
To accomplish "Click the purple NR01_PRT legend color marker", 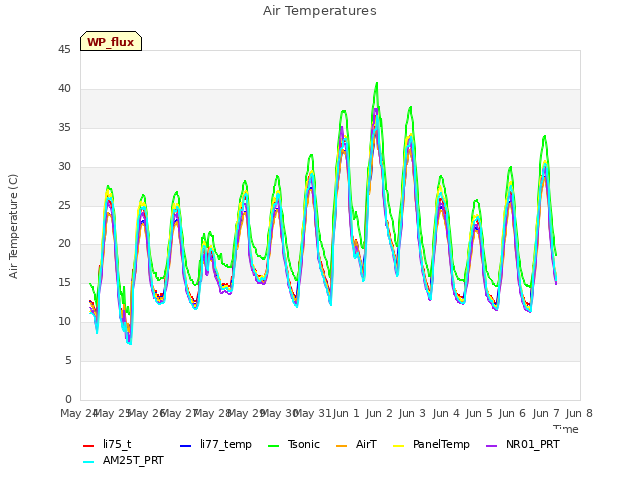I will coord(491,446).
